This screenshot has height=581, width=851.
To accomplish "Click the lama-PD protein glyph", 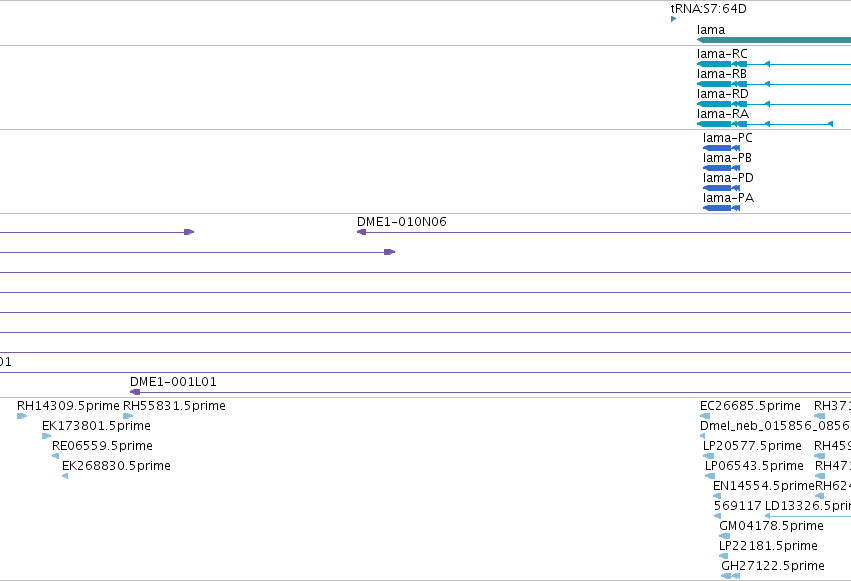I will tap(721, 188).
